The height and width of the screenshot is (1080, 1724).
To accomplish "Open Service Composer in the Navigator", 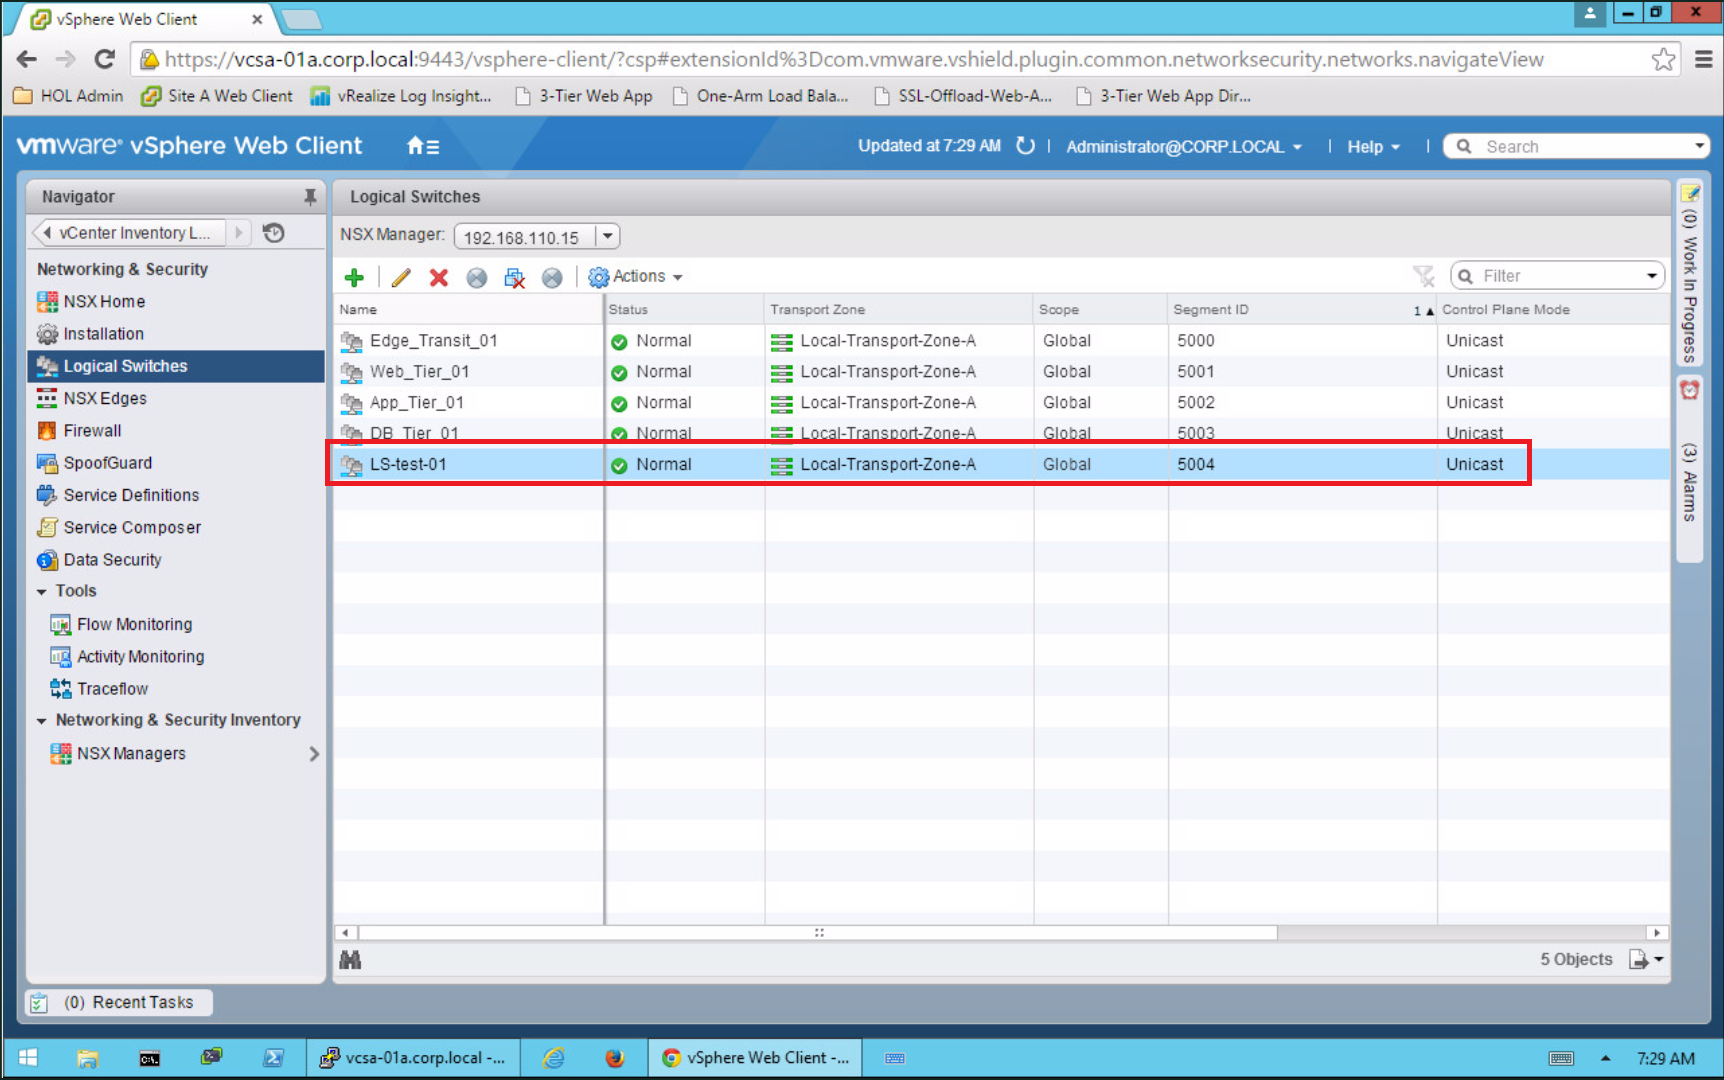I will [x=132, y=528].
